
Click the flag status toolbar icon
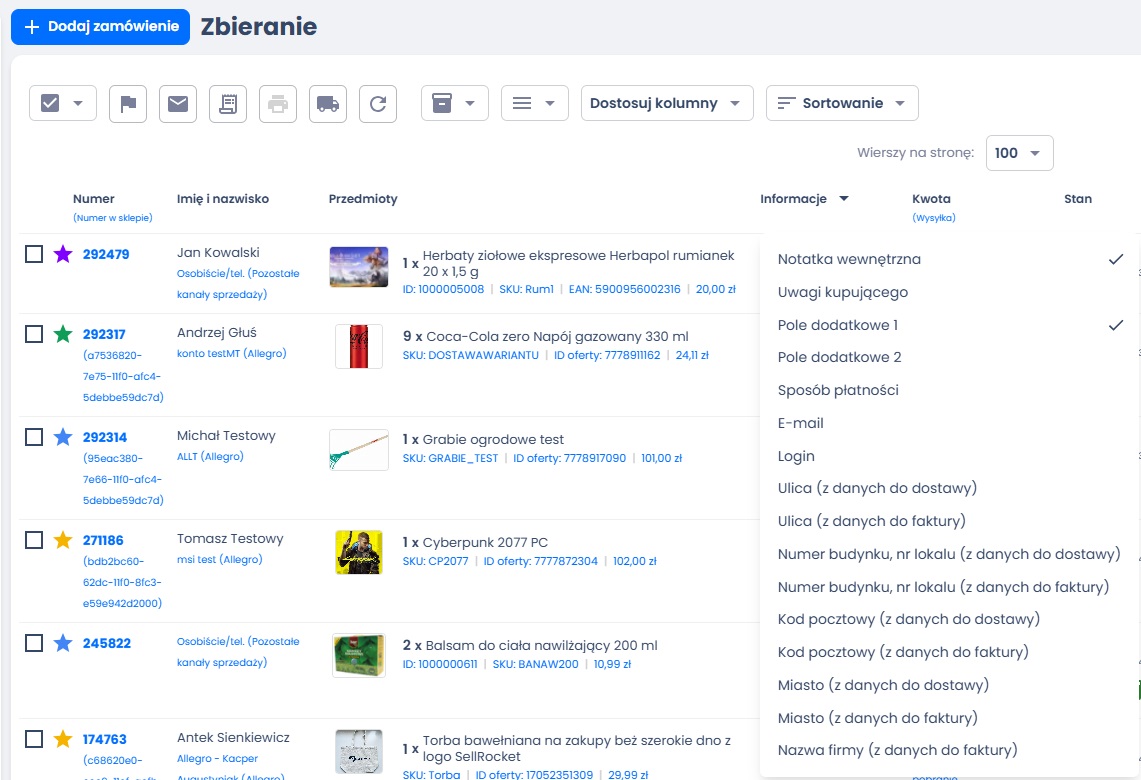[x=128, y=103]
